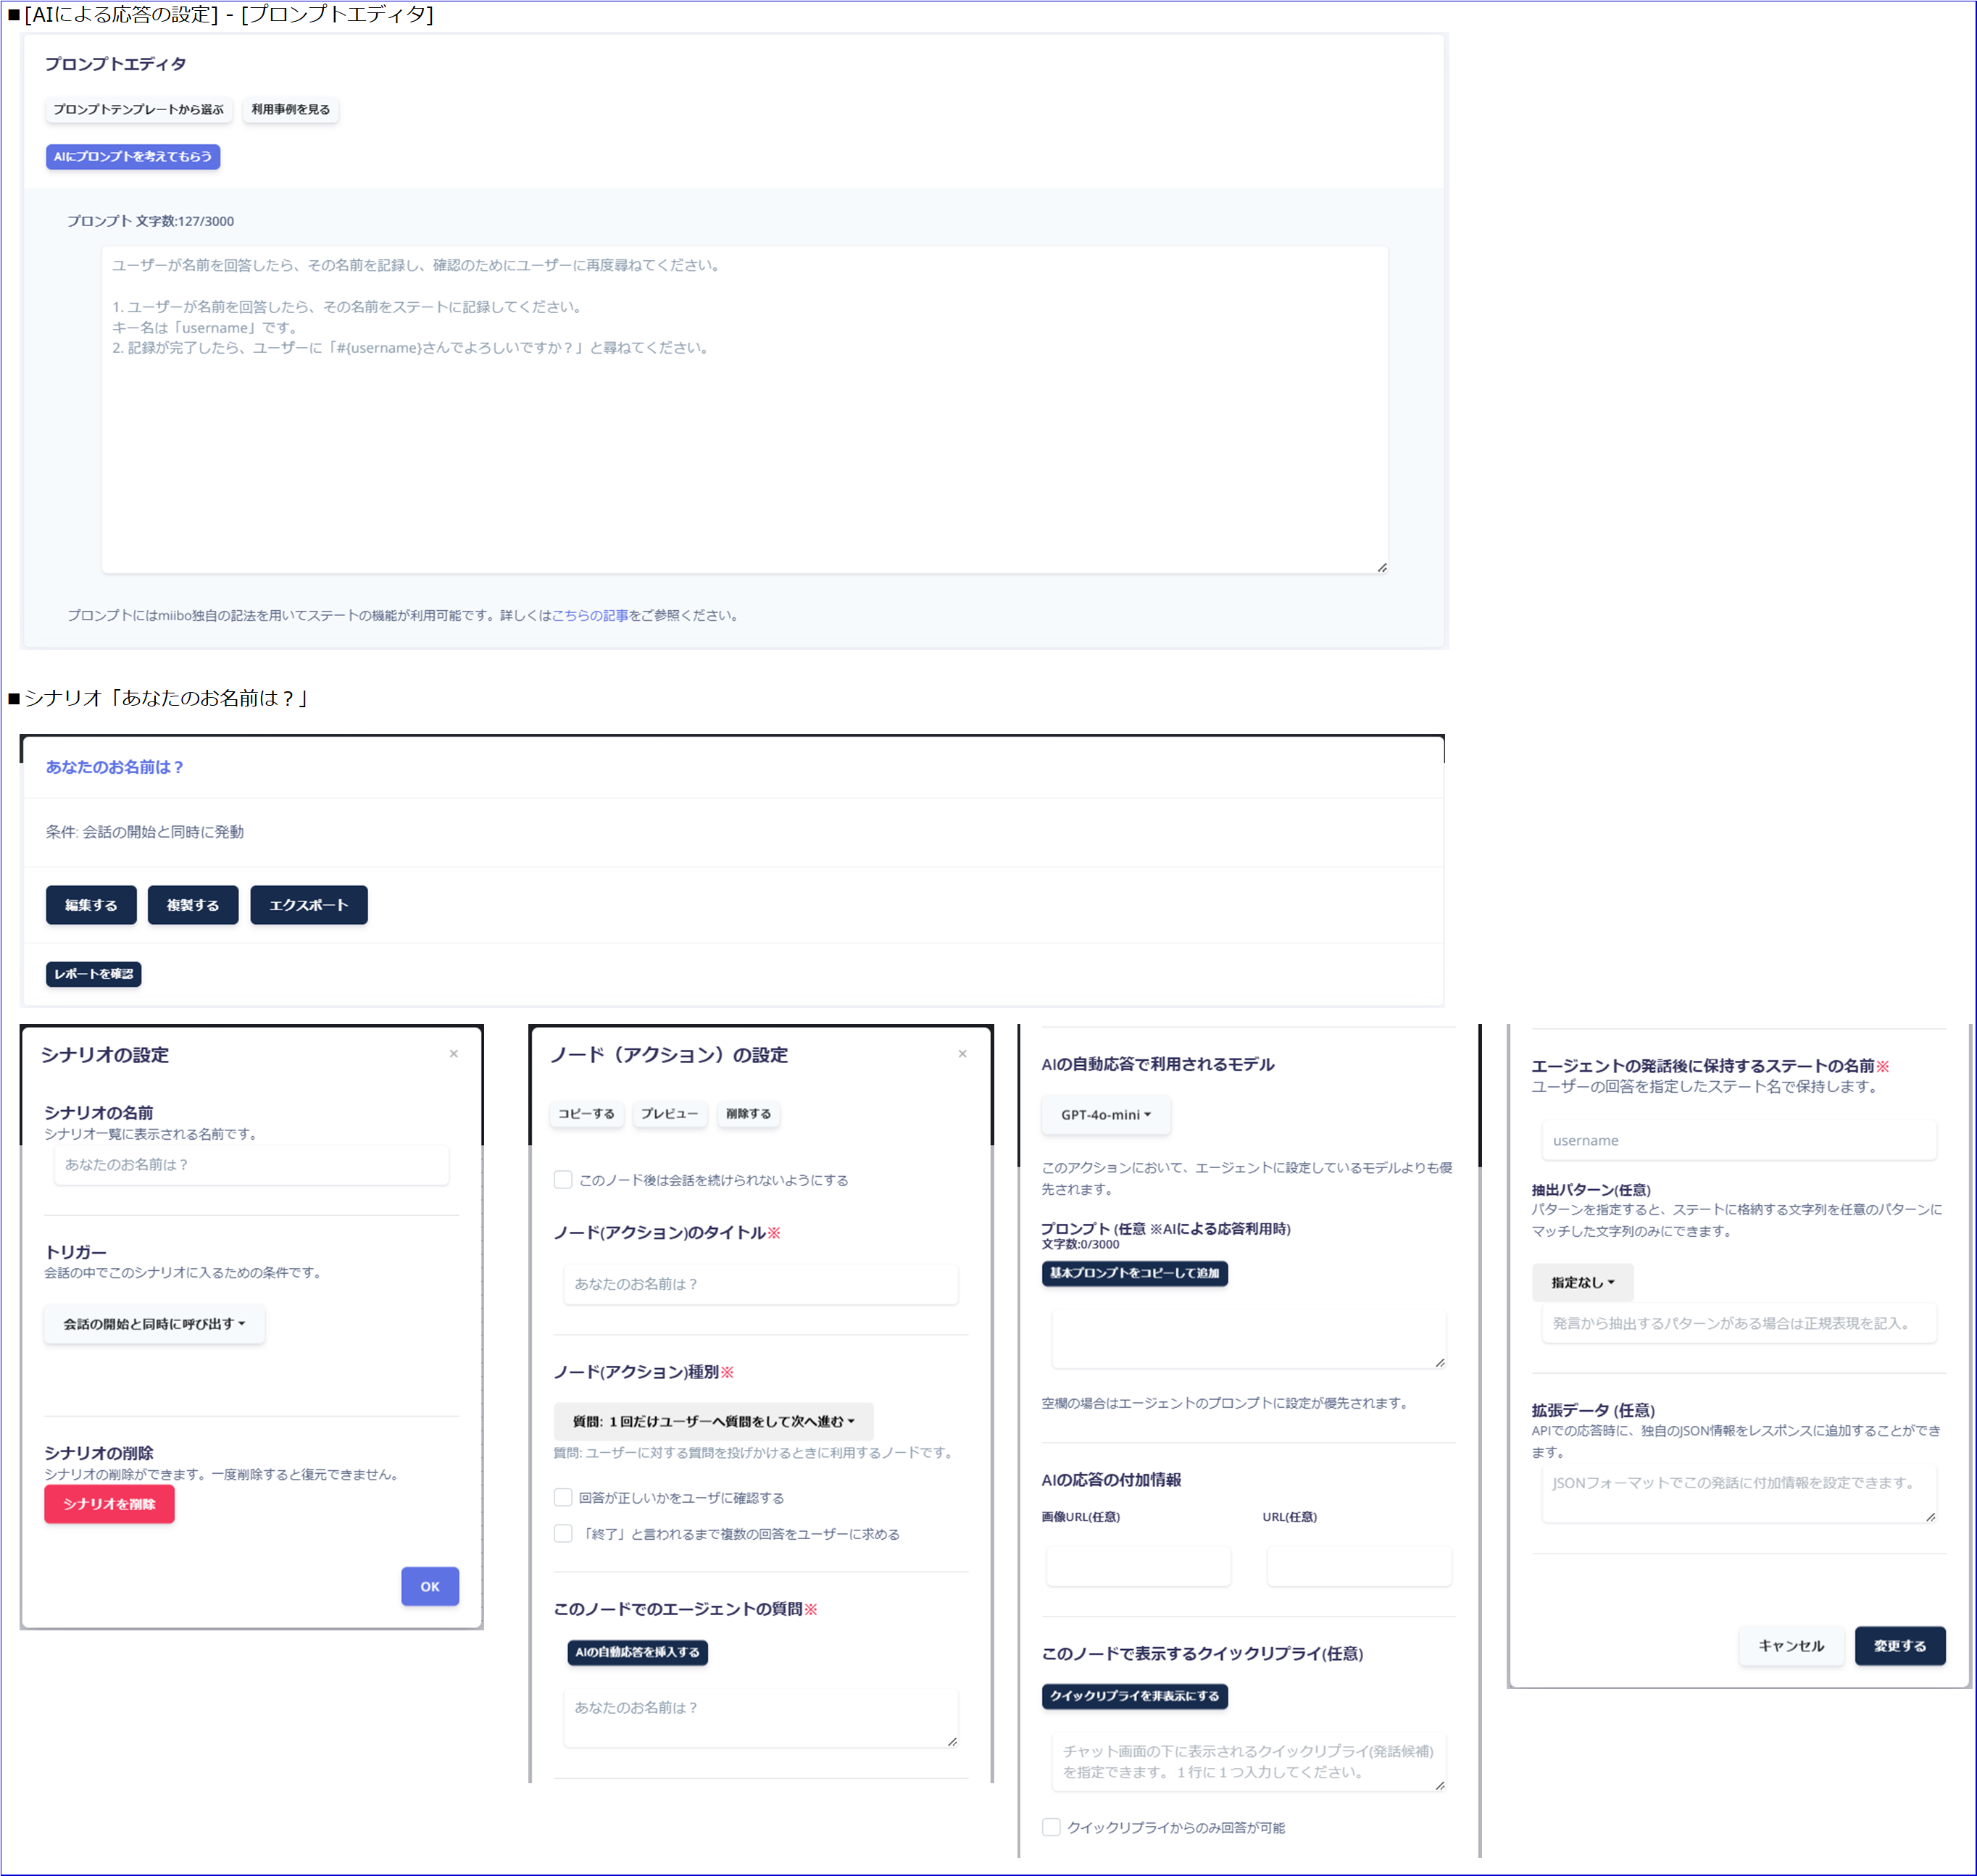The width and height of the screenshot is (1977, 1876).
Task: Toggle 「終了」と言われるまで複数の回答 checkbox
Action: (x=563, y=1533)
